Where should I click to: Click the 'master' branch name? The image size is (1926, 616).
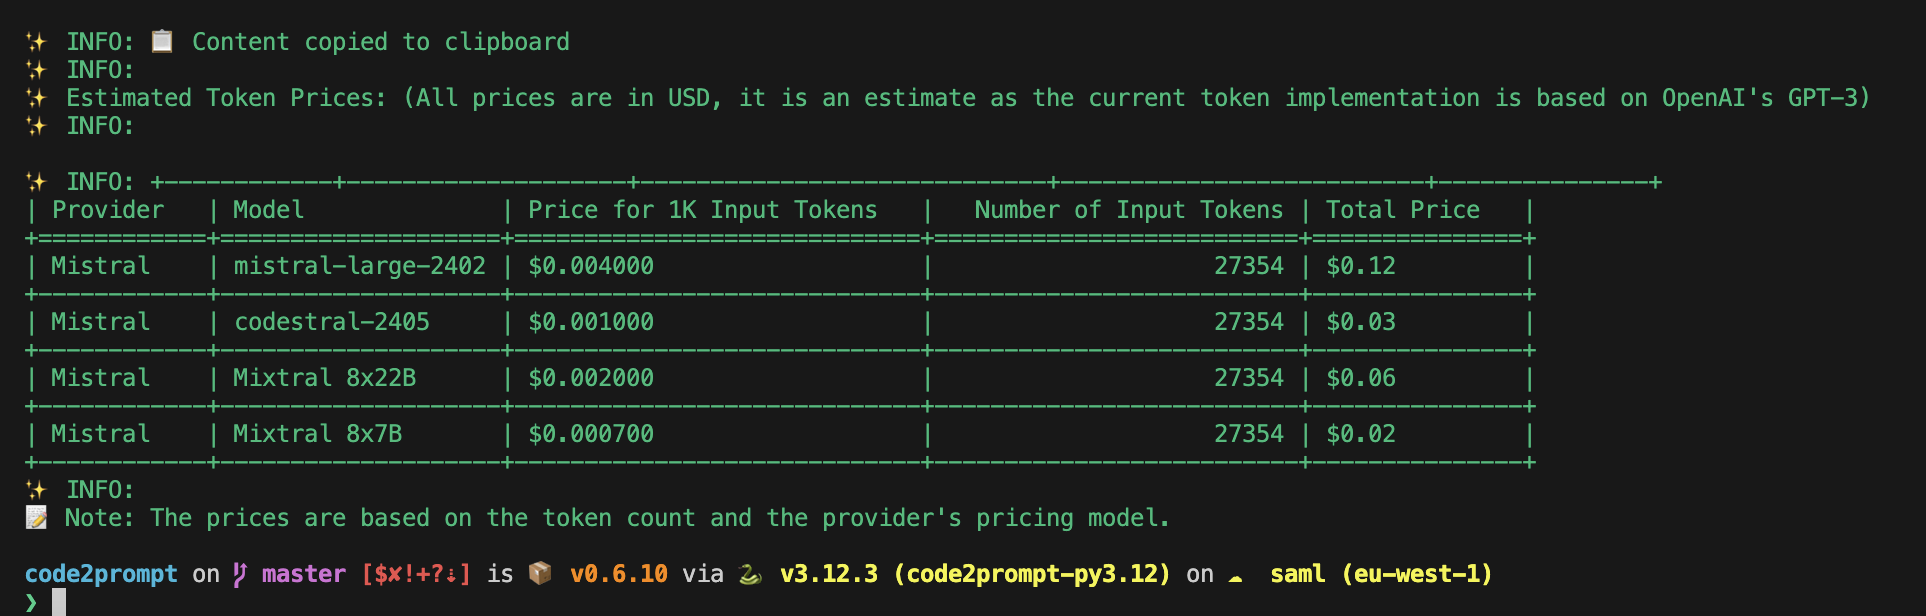click(303, 574)
